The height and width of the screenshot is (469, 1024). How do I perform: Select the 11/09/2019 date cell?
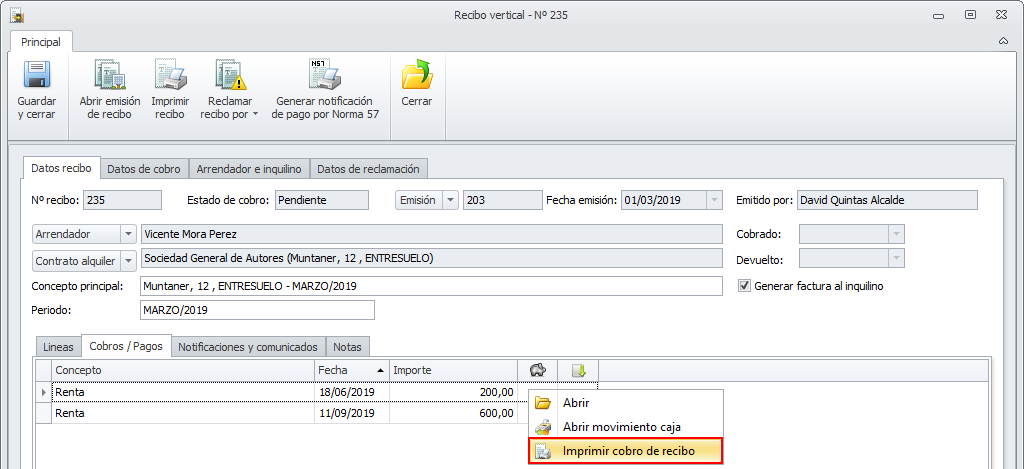(351, 413)
